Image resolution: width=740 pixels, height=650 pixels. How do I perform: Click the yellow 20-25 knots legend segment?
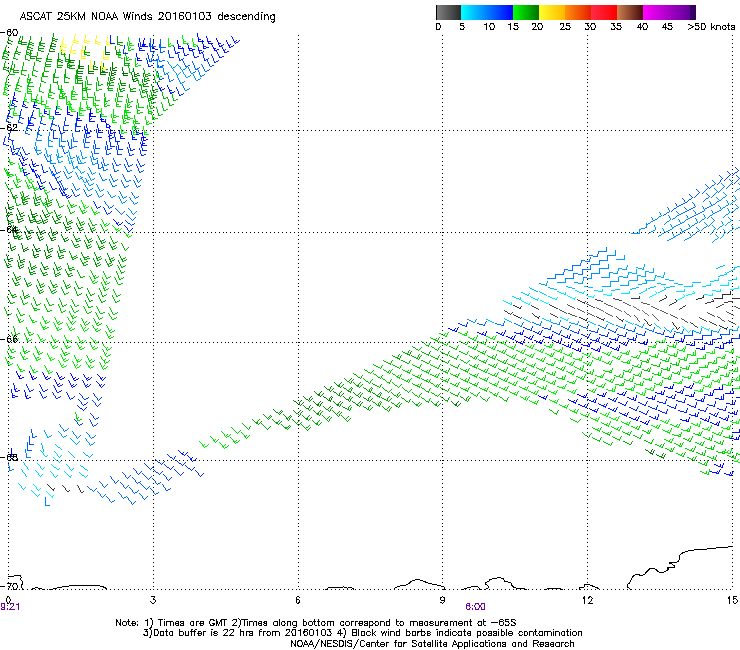pos(552,12)
